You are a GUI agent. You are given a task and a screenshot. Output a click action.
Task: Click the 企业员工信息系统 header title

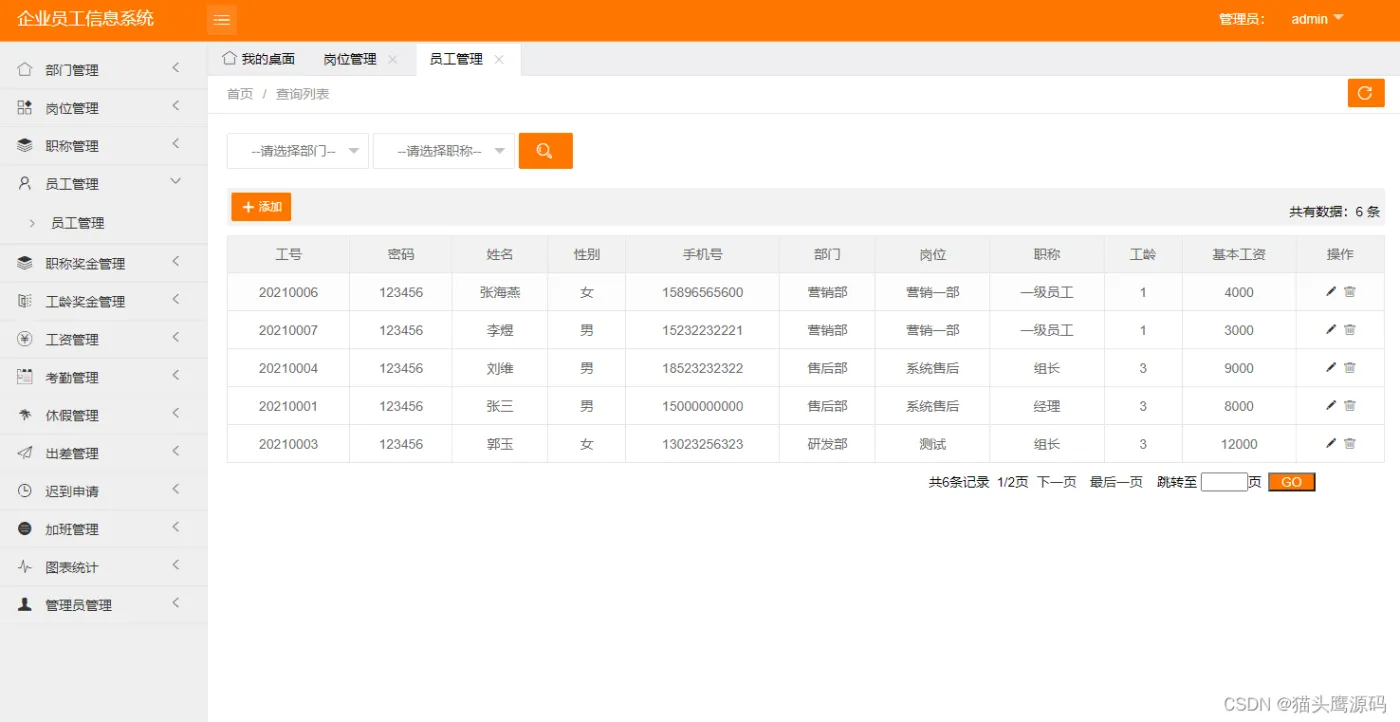pyautogui.click(x=86, y=18)
